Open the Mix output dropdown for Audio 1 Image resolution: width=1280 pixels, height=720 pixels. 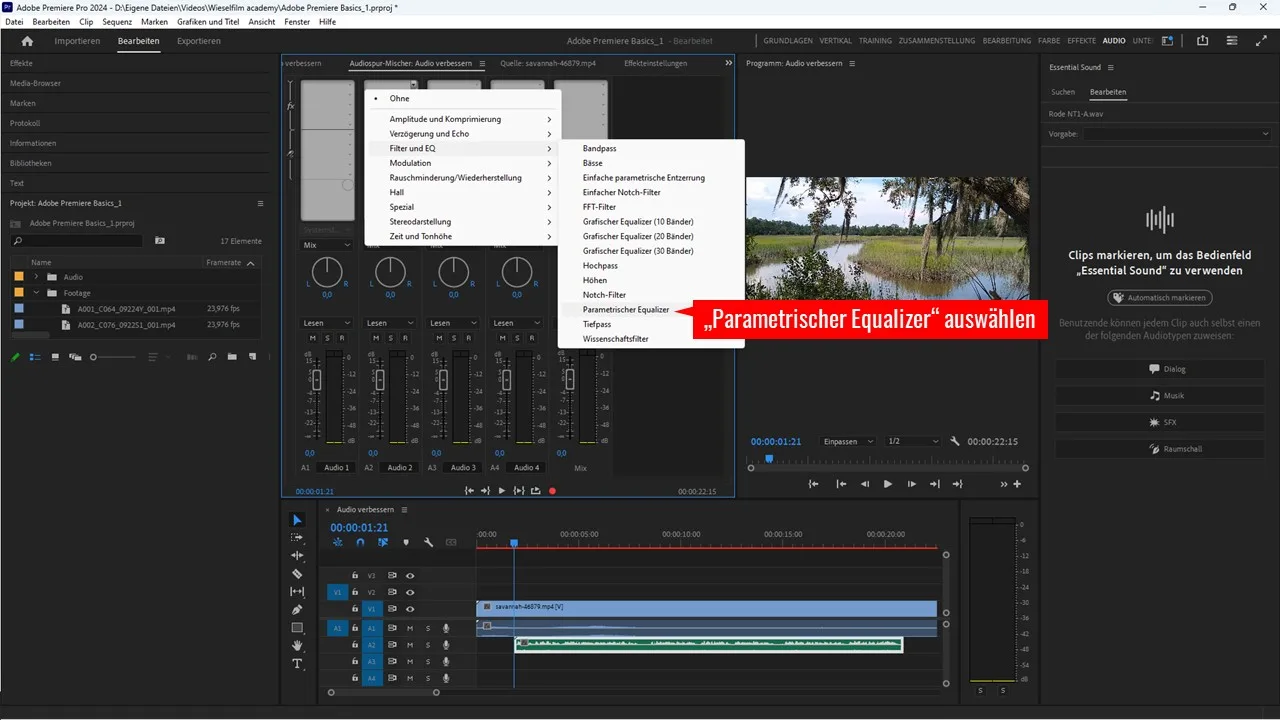tap(327, 245)
